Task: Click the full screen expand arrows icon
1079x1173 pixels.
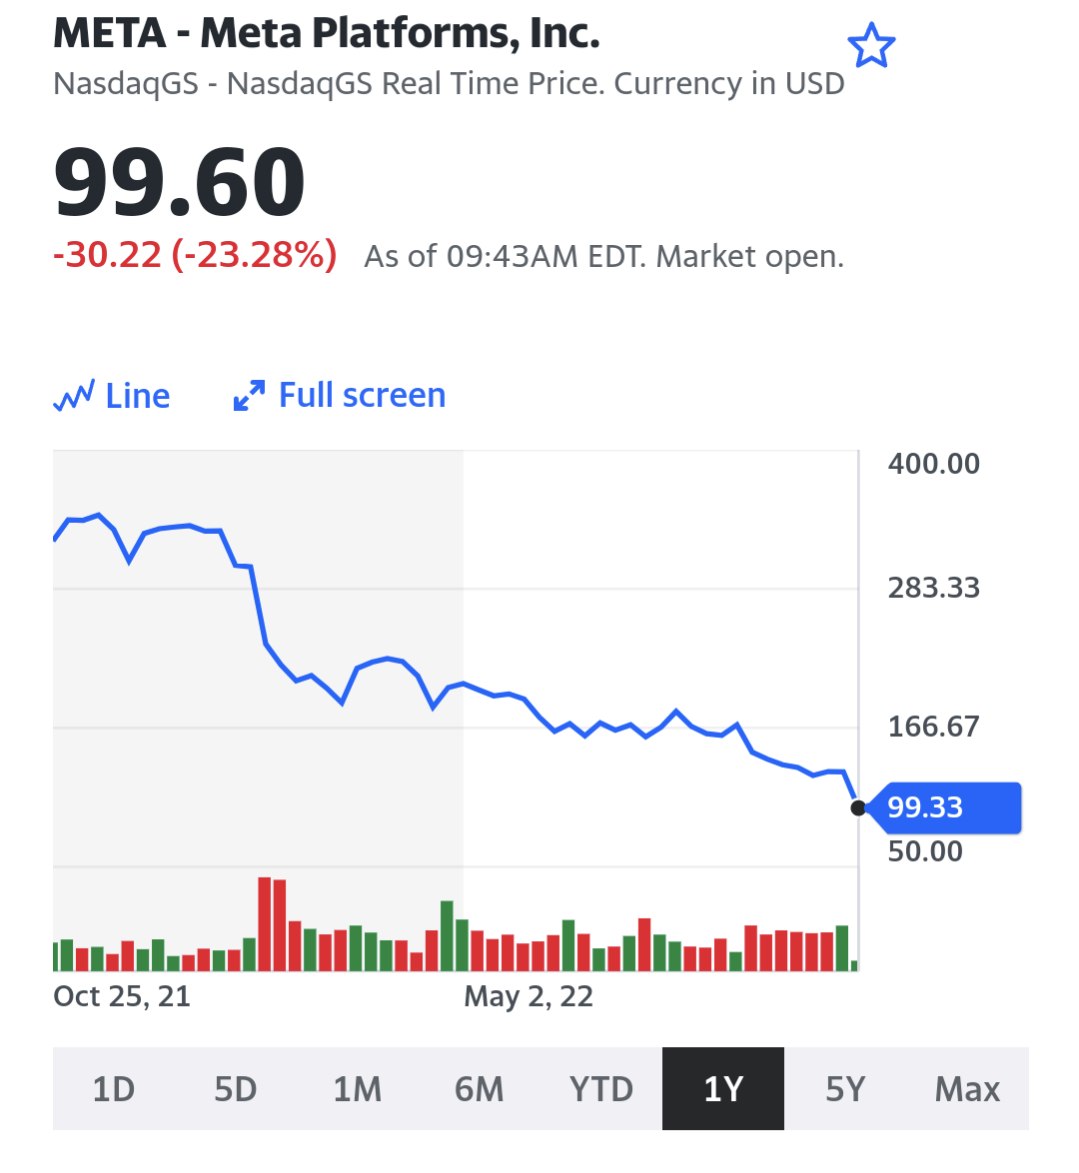Action: point(249,396)
